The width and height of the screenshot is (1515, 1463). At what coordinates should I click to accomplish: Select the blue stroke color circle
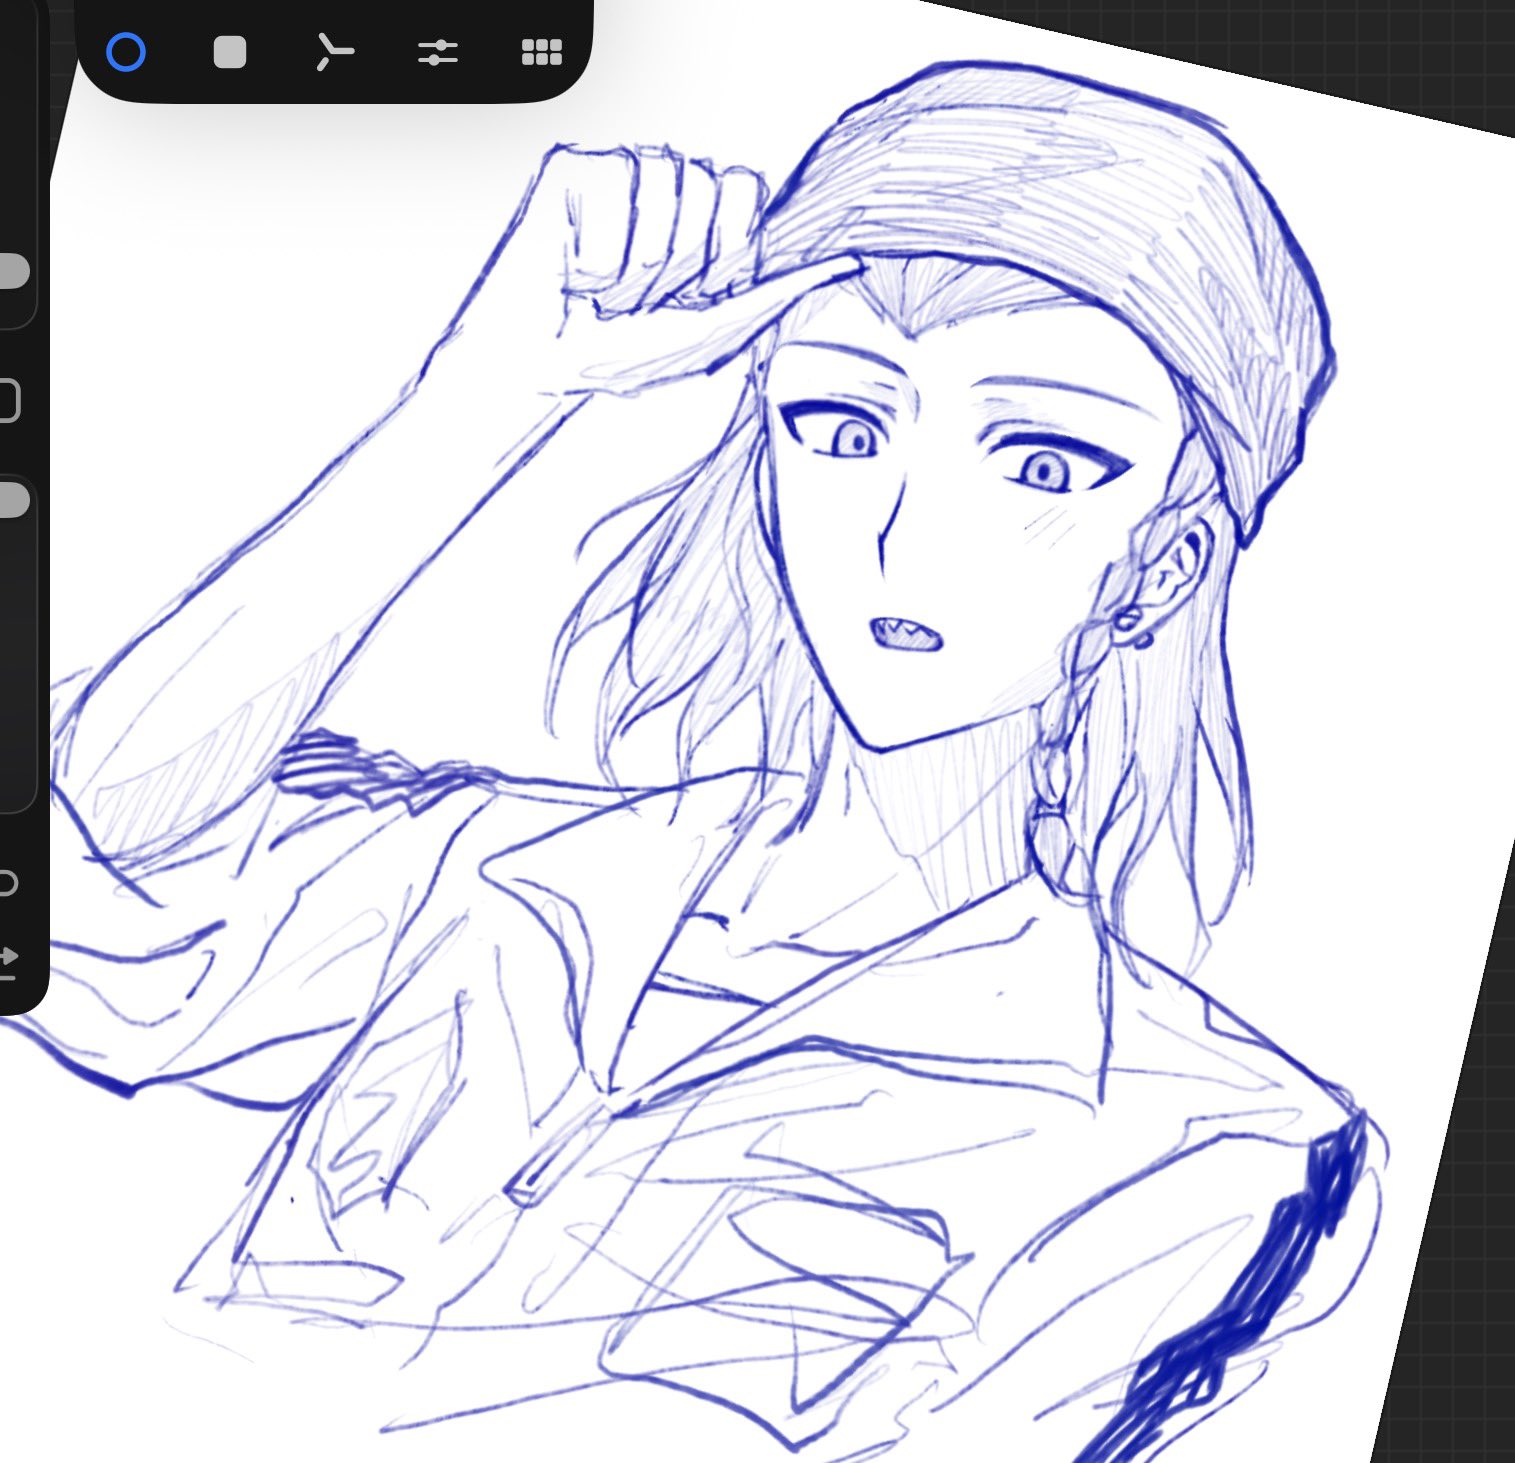pyautogui.click(x=126, y=52)
